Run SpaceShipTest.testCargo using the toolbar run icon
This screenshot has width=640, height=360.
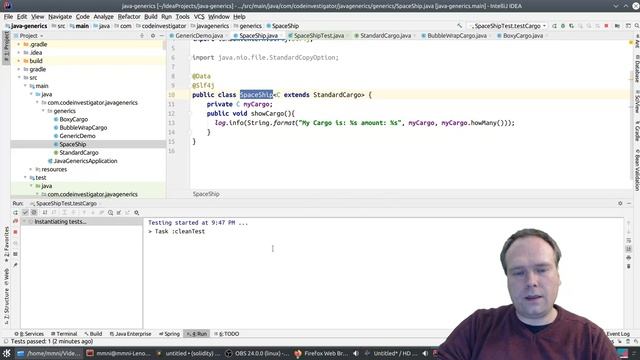coord(554,26)
